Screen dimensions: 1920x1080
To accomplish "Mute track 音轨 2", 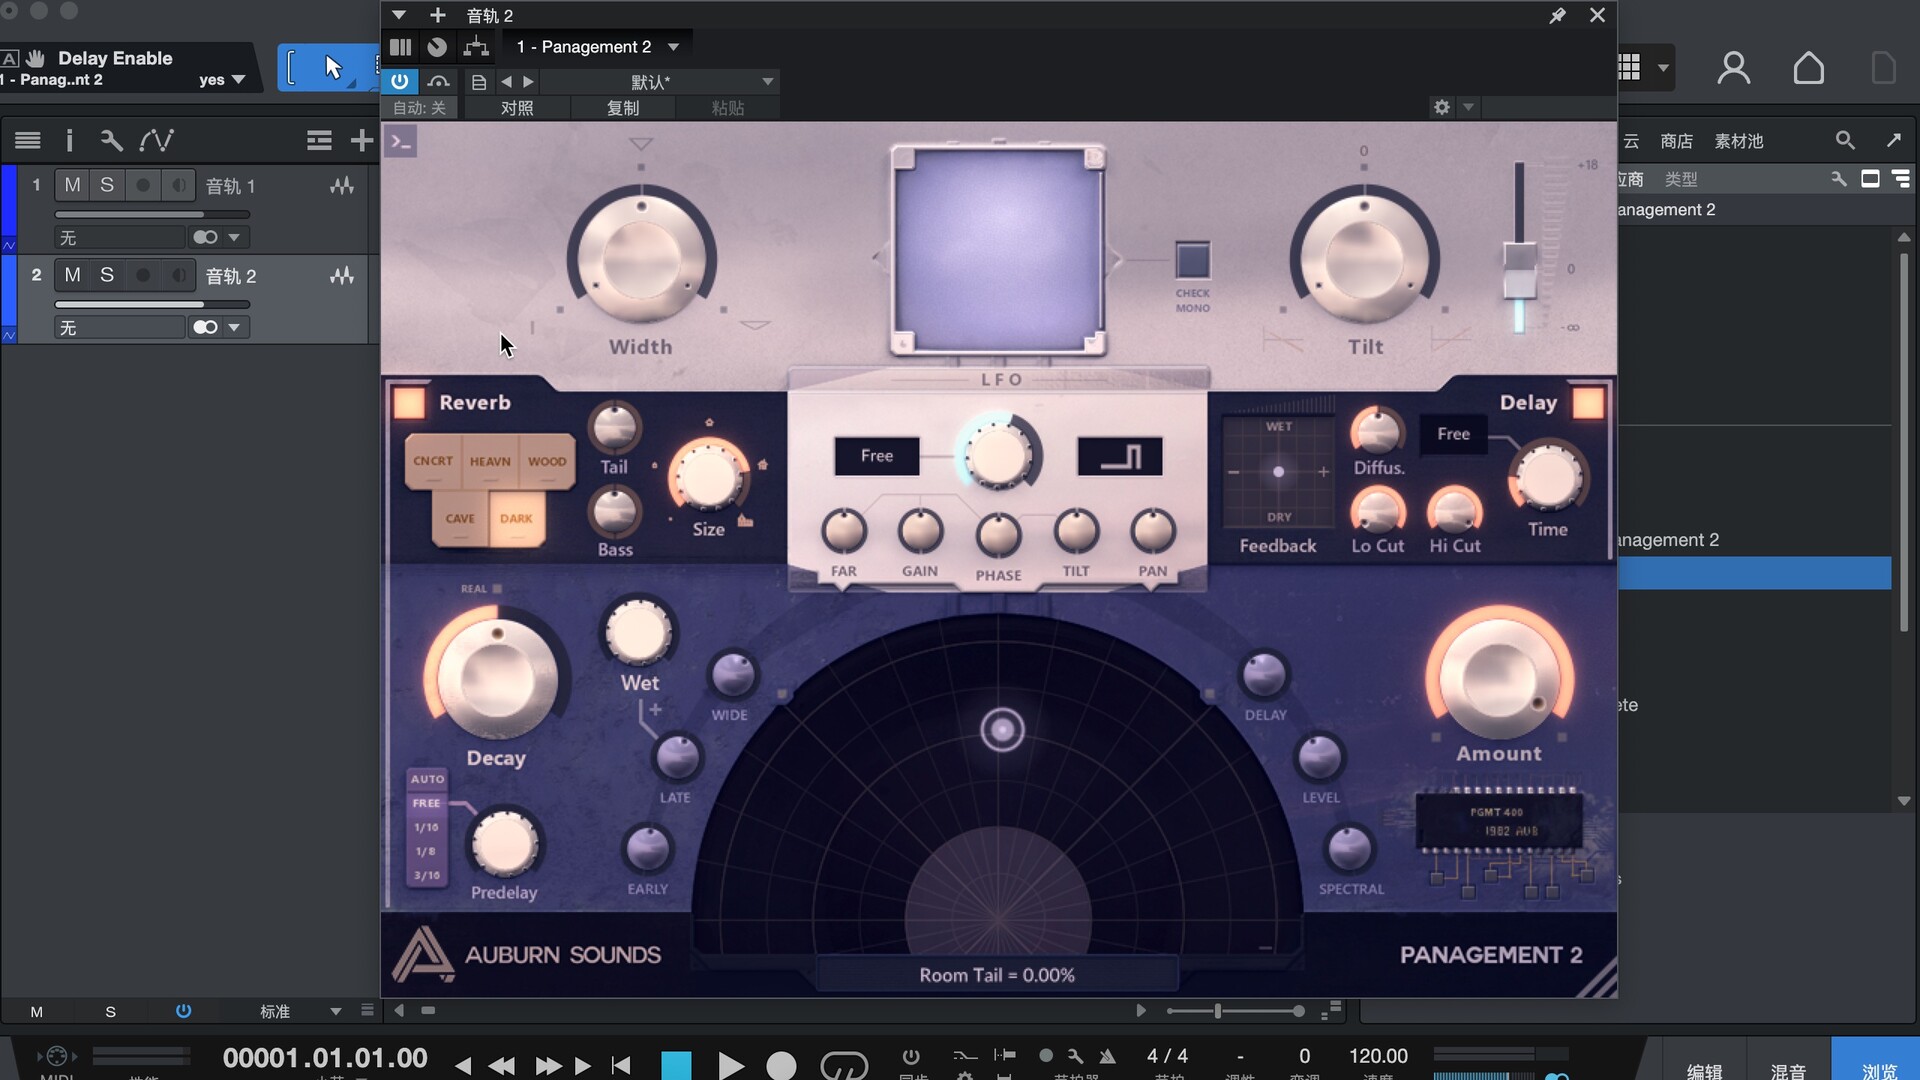I will coord(72,275).
